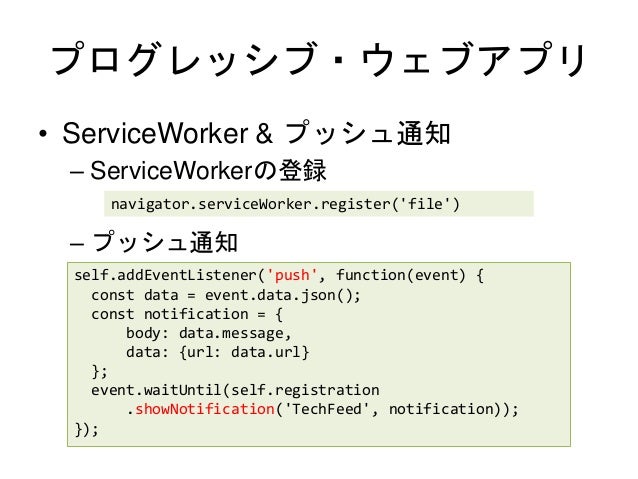The height and width of the screenshot is (479, 638).
Task: Click the event.waitUntil(self.registration line
Action: [235, 390]
